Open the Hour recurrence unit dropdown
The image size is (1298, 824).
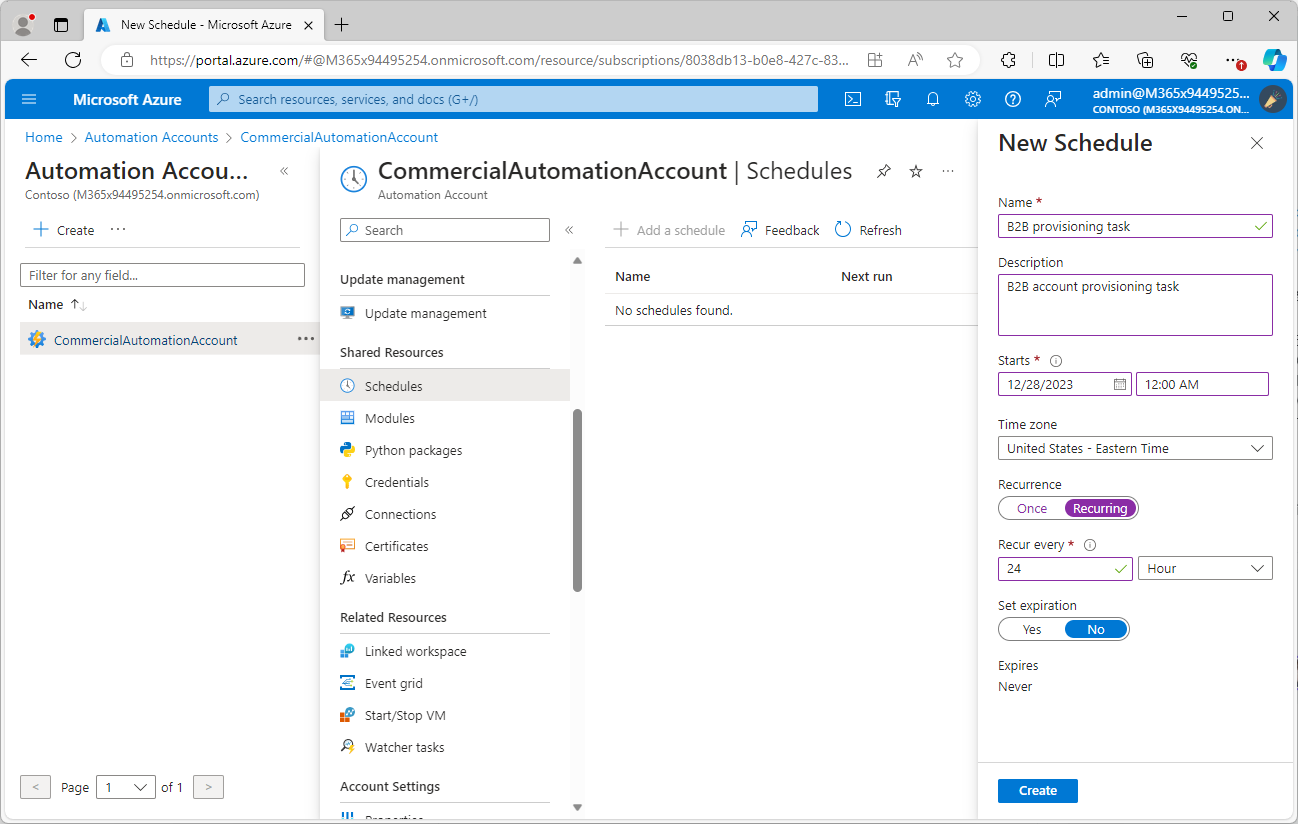click(x=1205, y=568)
